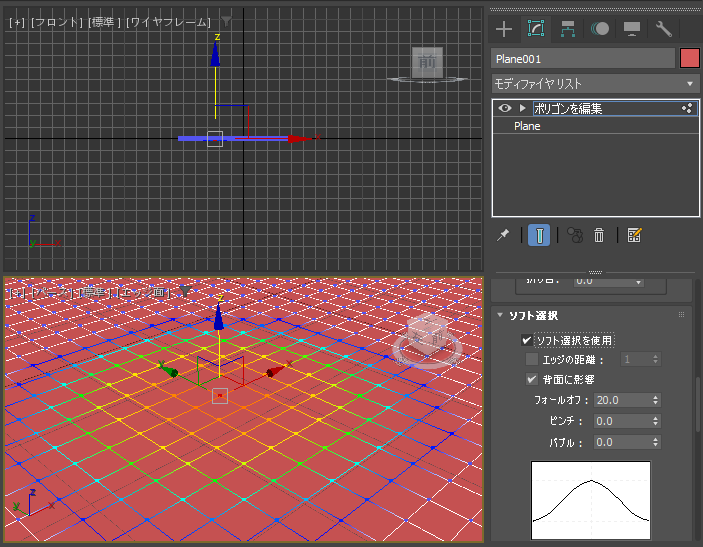Click the 前 ViewCube face in front viewport
Viewport: 703px width, 547px height.
tap(427, 62)
